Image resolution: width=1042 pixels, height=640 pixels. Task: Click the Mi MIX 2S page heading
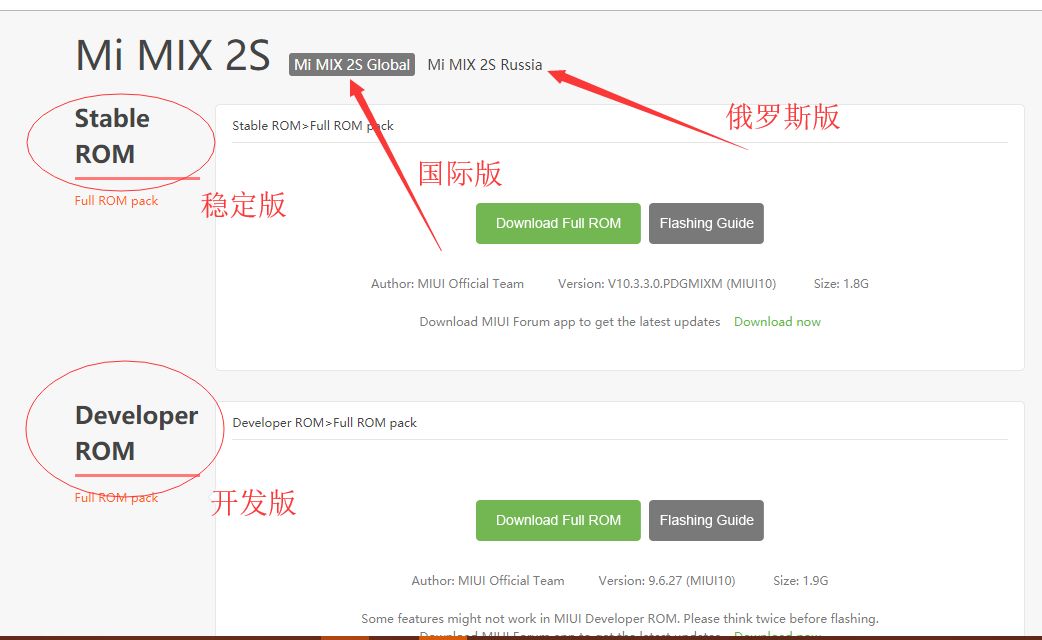(172, 57)
